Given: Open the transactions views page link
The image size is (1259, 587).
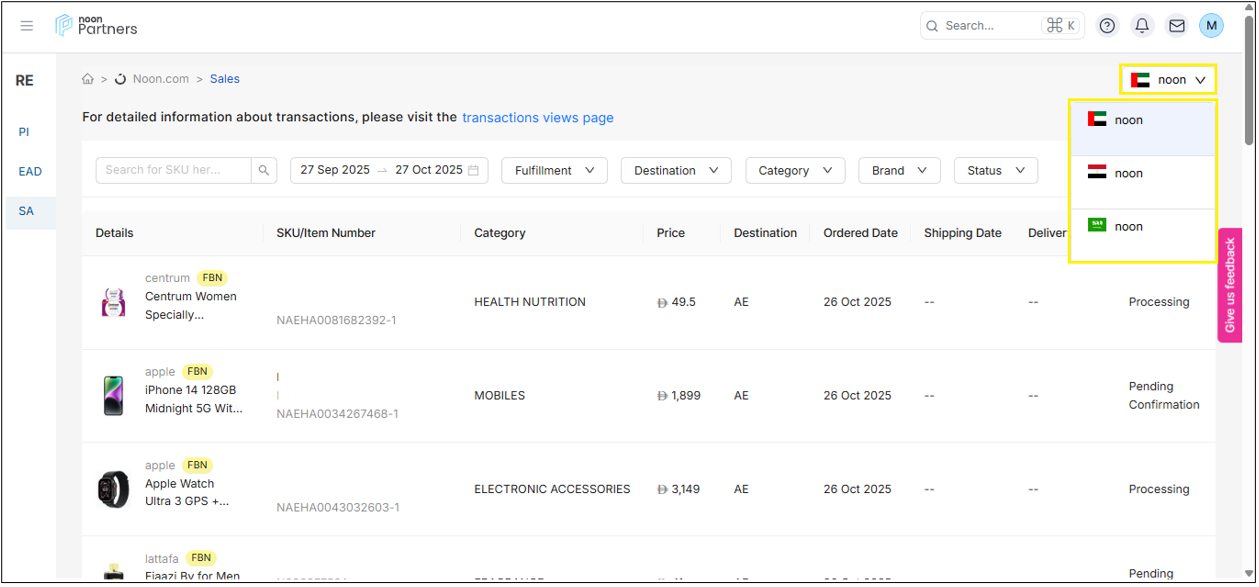Looking at the screenshot, I should (538, 118).
